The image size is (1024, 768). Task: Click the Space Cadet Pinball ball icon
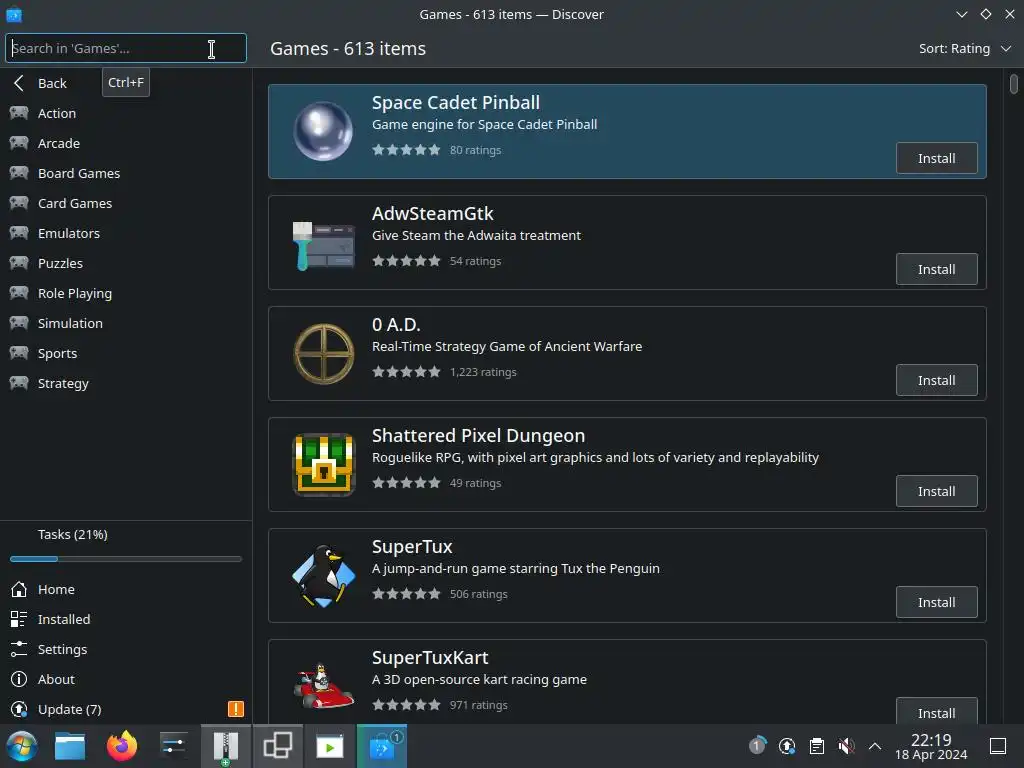click(x=323, y=131)
